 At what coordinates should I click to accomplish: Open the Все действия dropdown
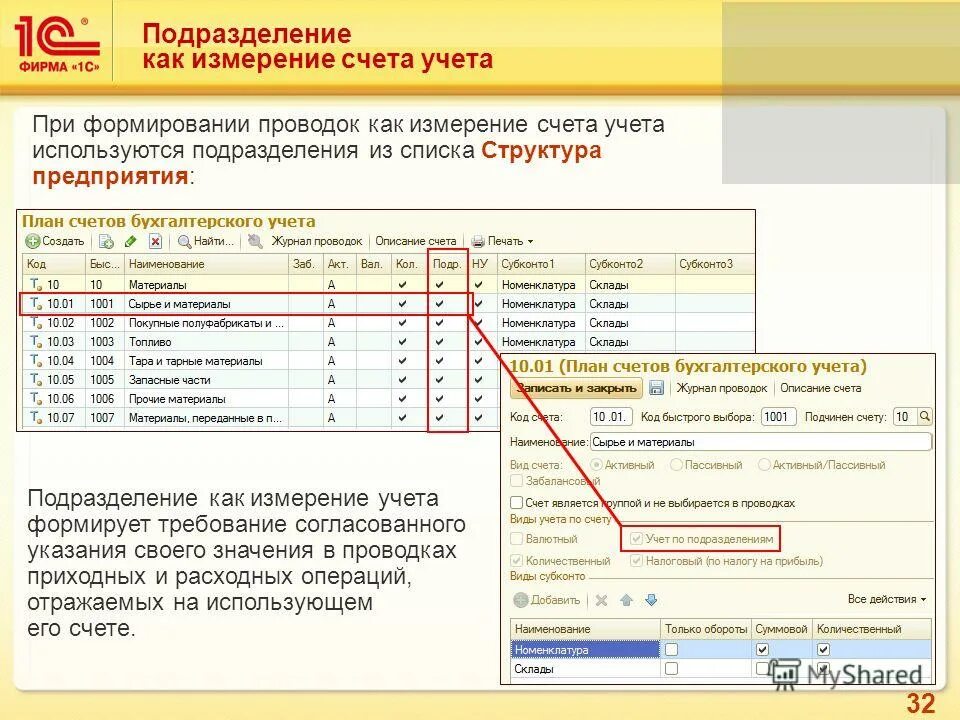(x=886, y=598)
